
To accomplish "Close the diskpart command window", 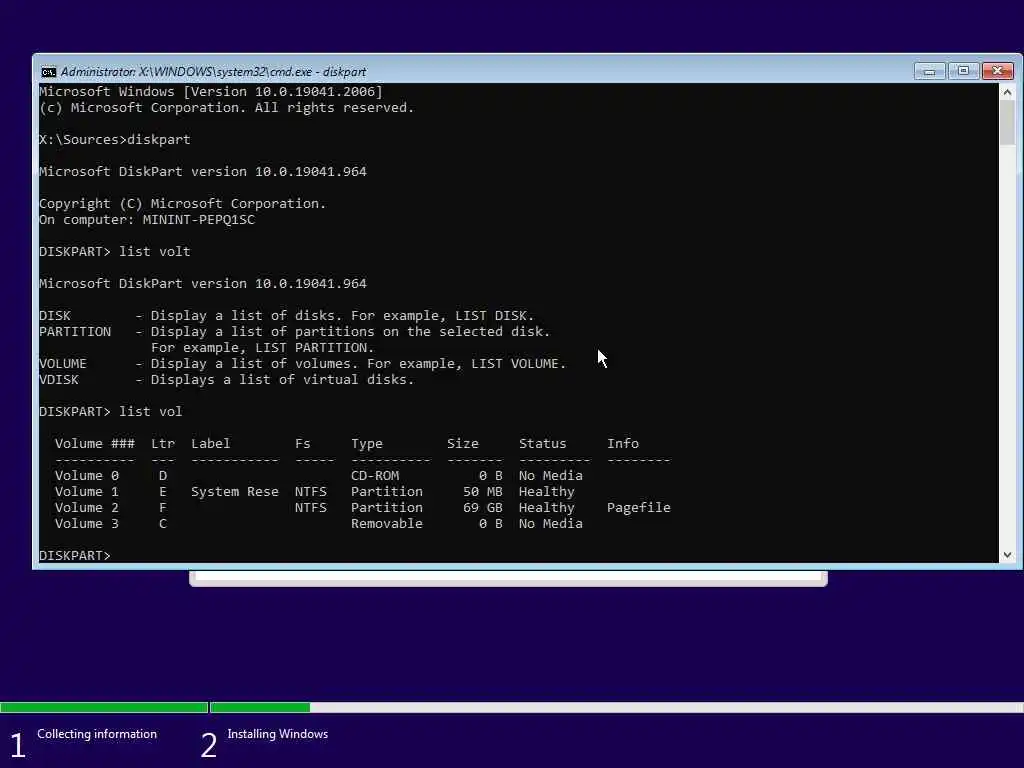I will [x=998, y=71].
